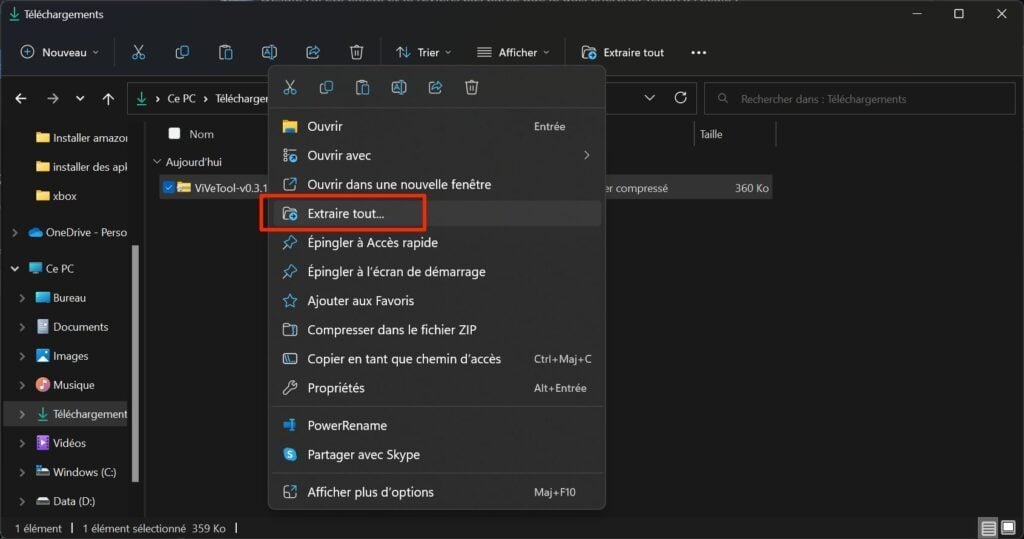Collapse the Ce PC tree node
The height and width of the screenshot is (539, 1024).
pos(15,269)
